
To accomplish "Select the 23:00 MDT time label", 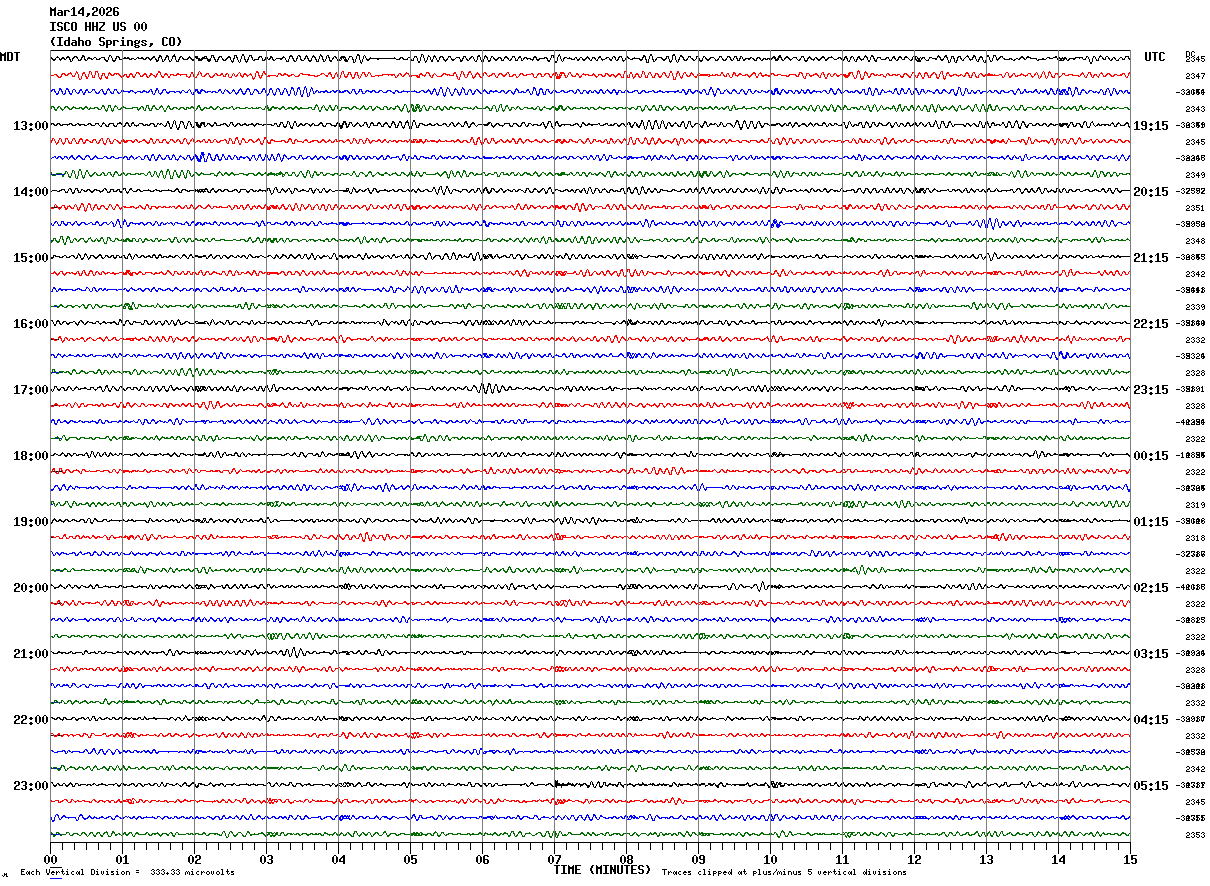I will [x=30, y=786].
